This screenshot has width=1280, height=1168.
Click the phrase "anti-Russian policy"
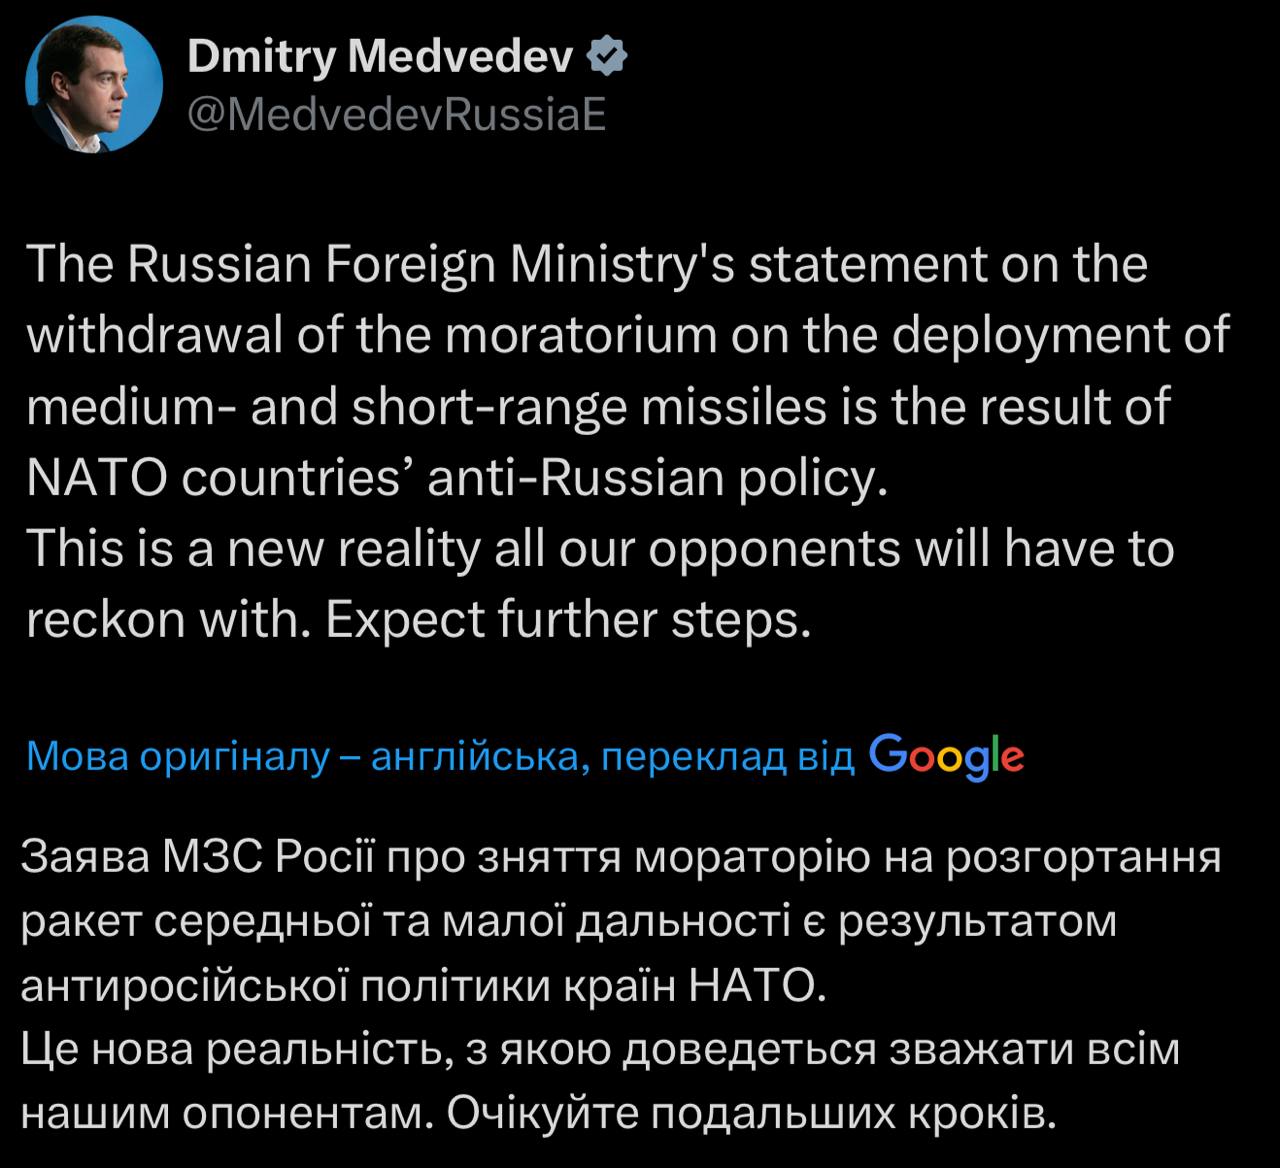pos(657,478)
